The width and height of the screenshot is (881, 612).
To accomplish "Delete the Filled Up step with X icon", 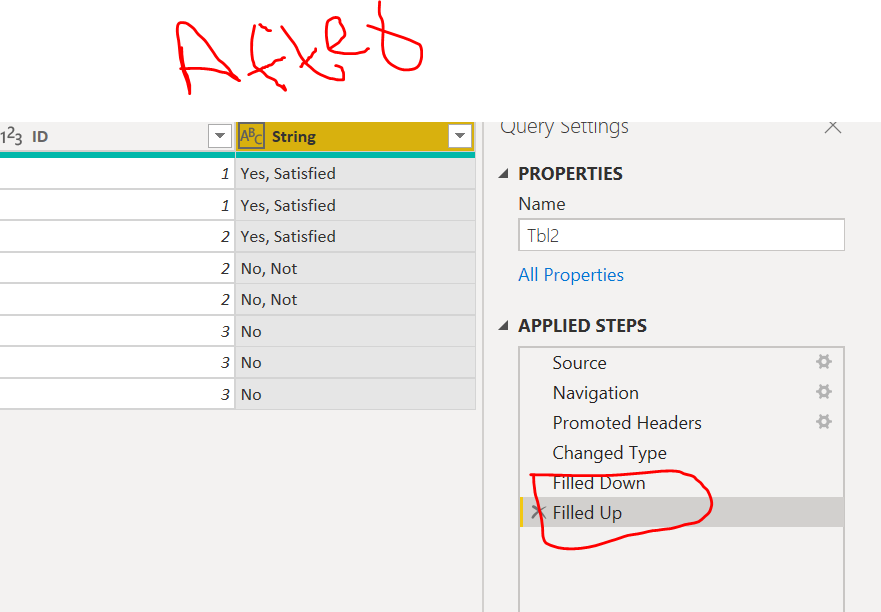I will pos(538,512).
